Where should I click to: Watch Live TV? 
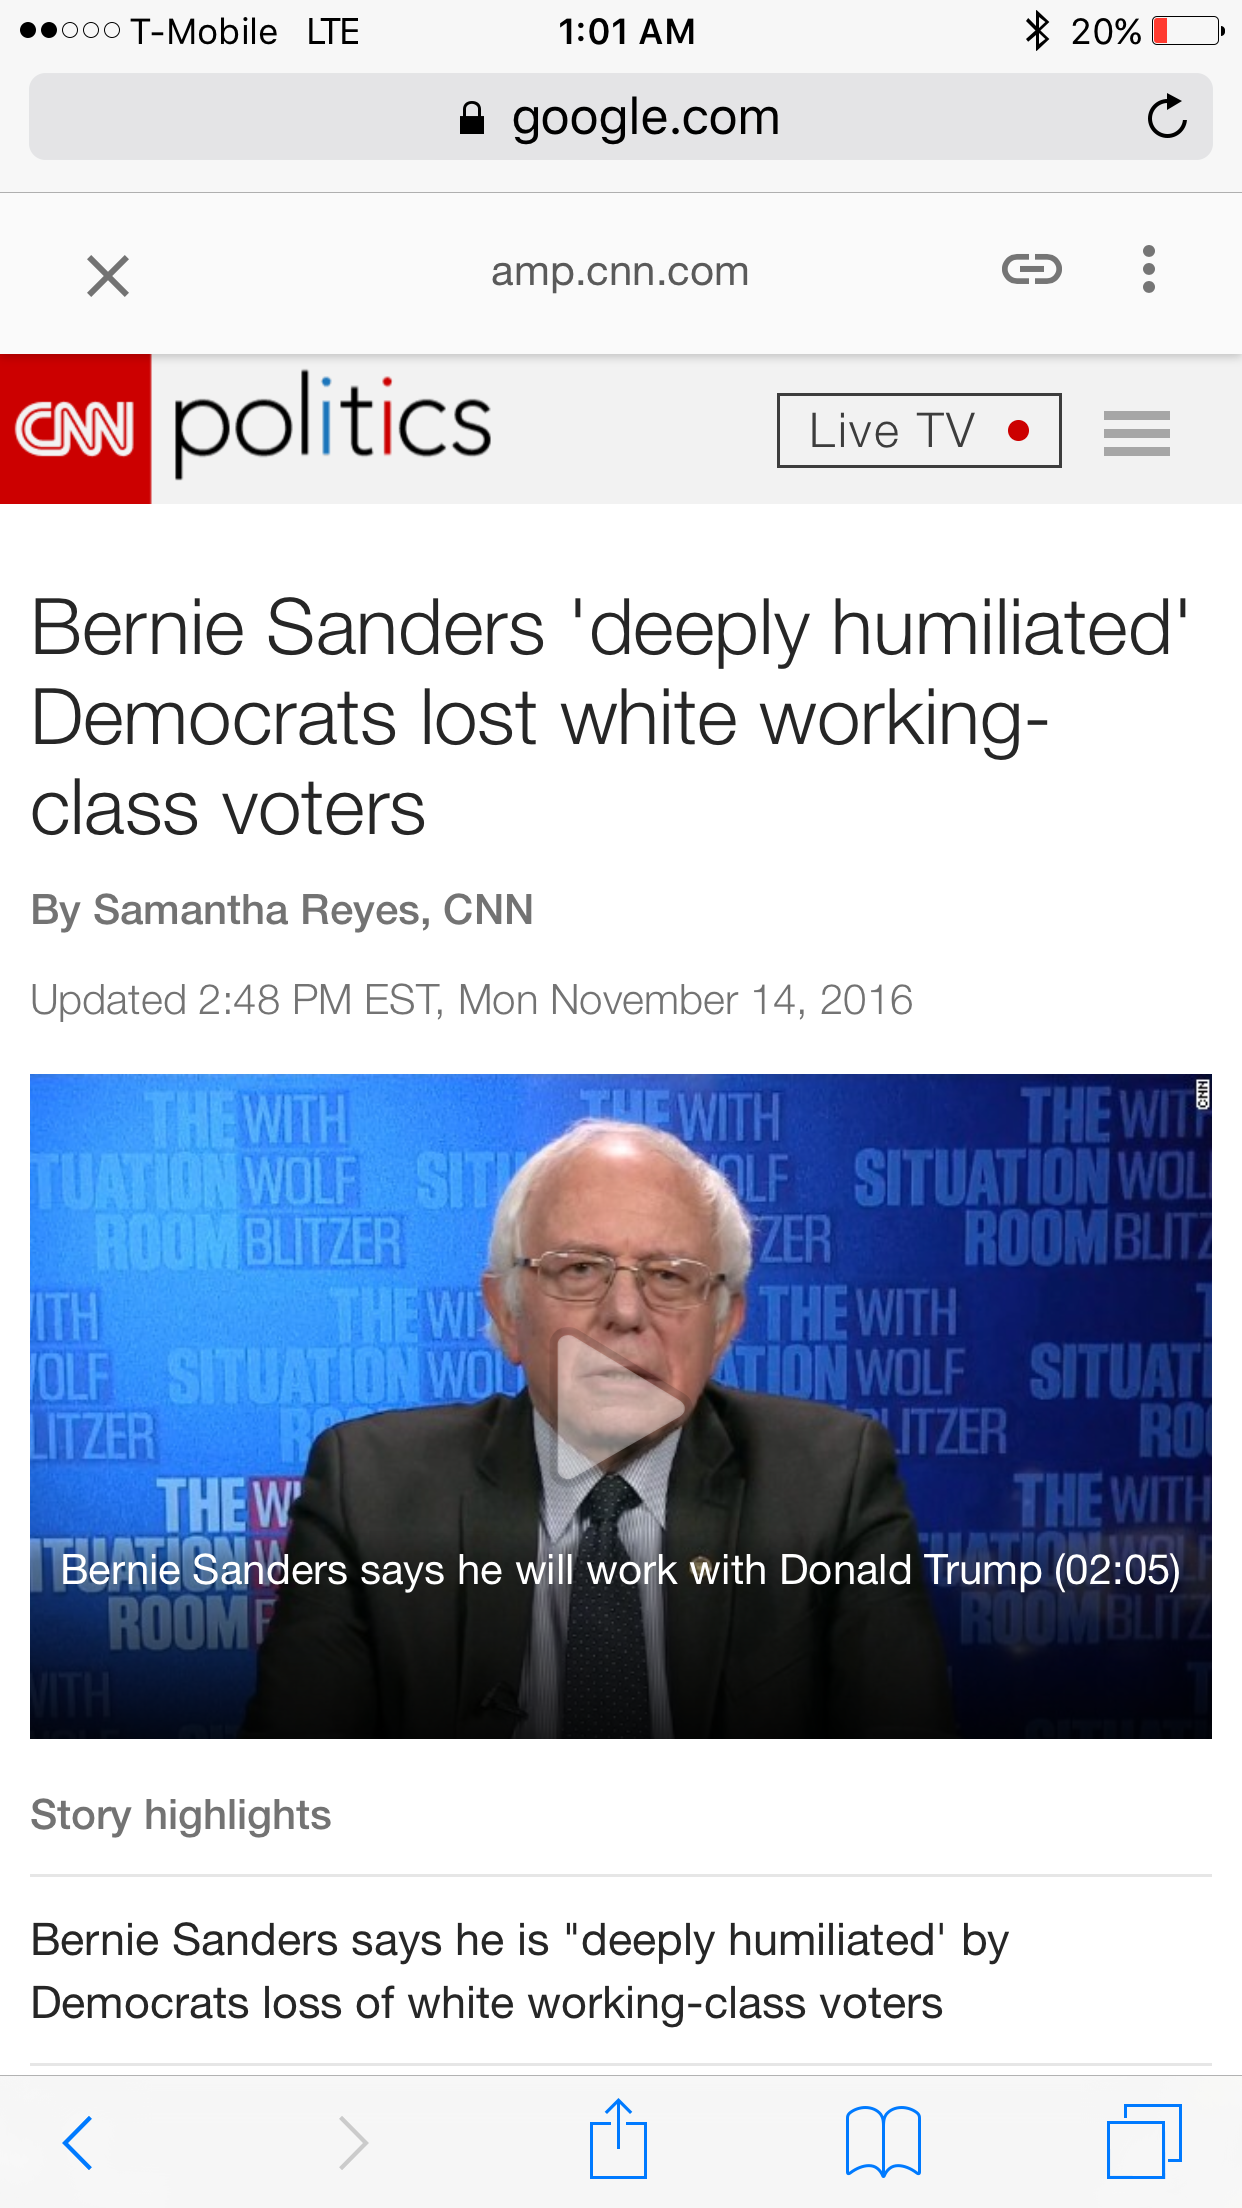pos(919,430)
